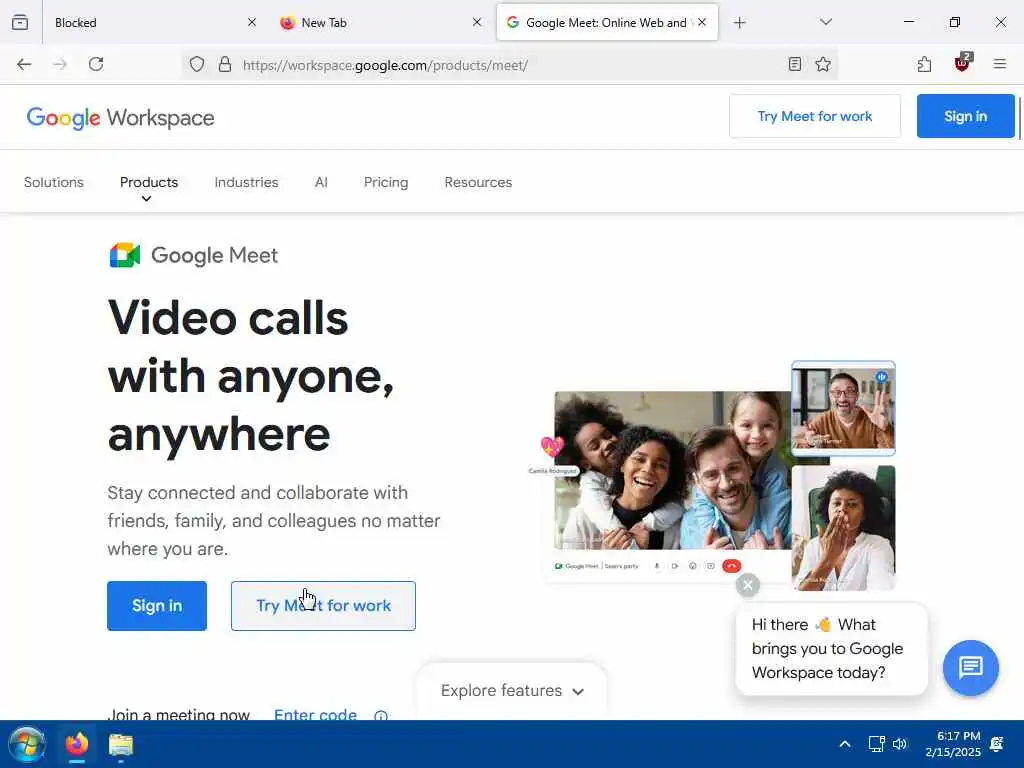Viewport: 1024px width, 768px height.
Task: Open the blue chat bubble button
Action: 970,667
